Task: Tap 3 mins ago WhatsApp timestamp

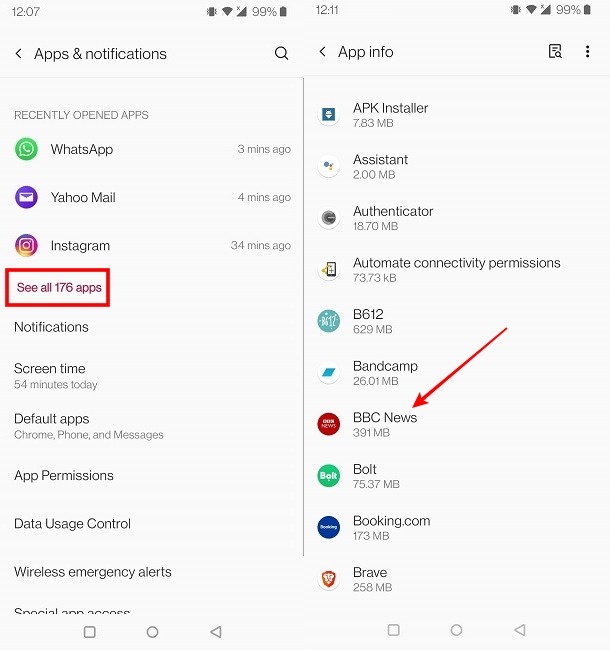Action: pyautogui.click(x=264, y=149)
